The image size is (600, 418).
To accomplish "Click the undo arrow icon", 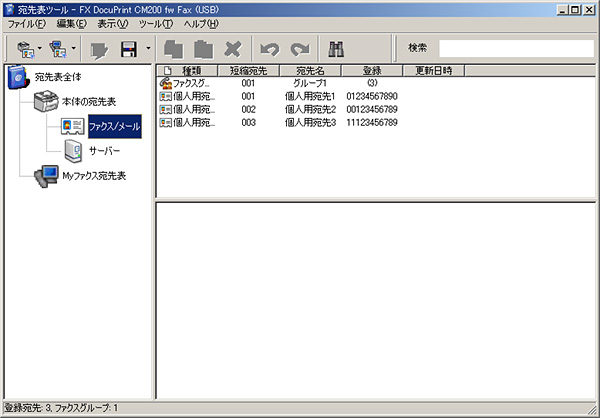I will (268, 48).
